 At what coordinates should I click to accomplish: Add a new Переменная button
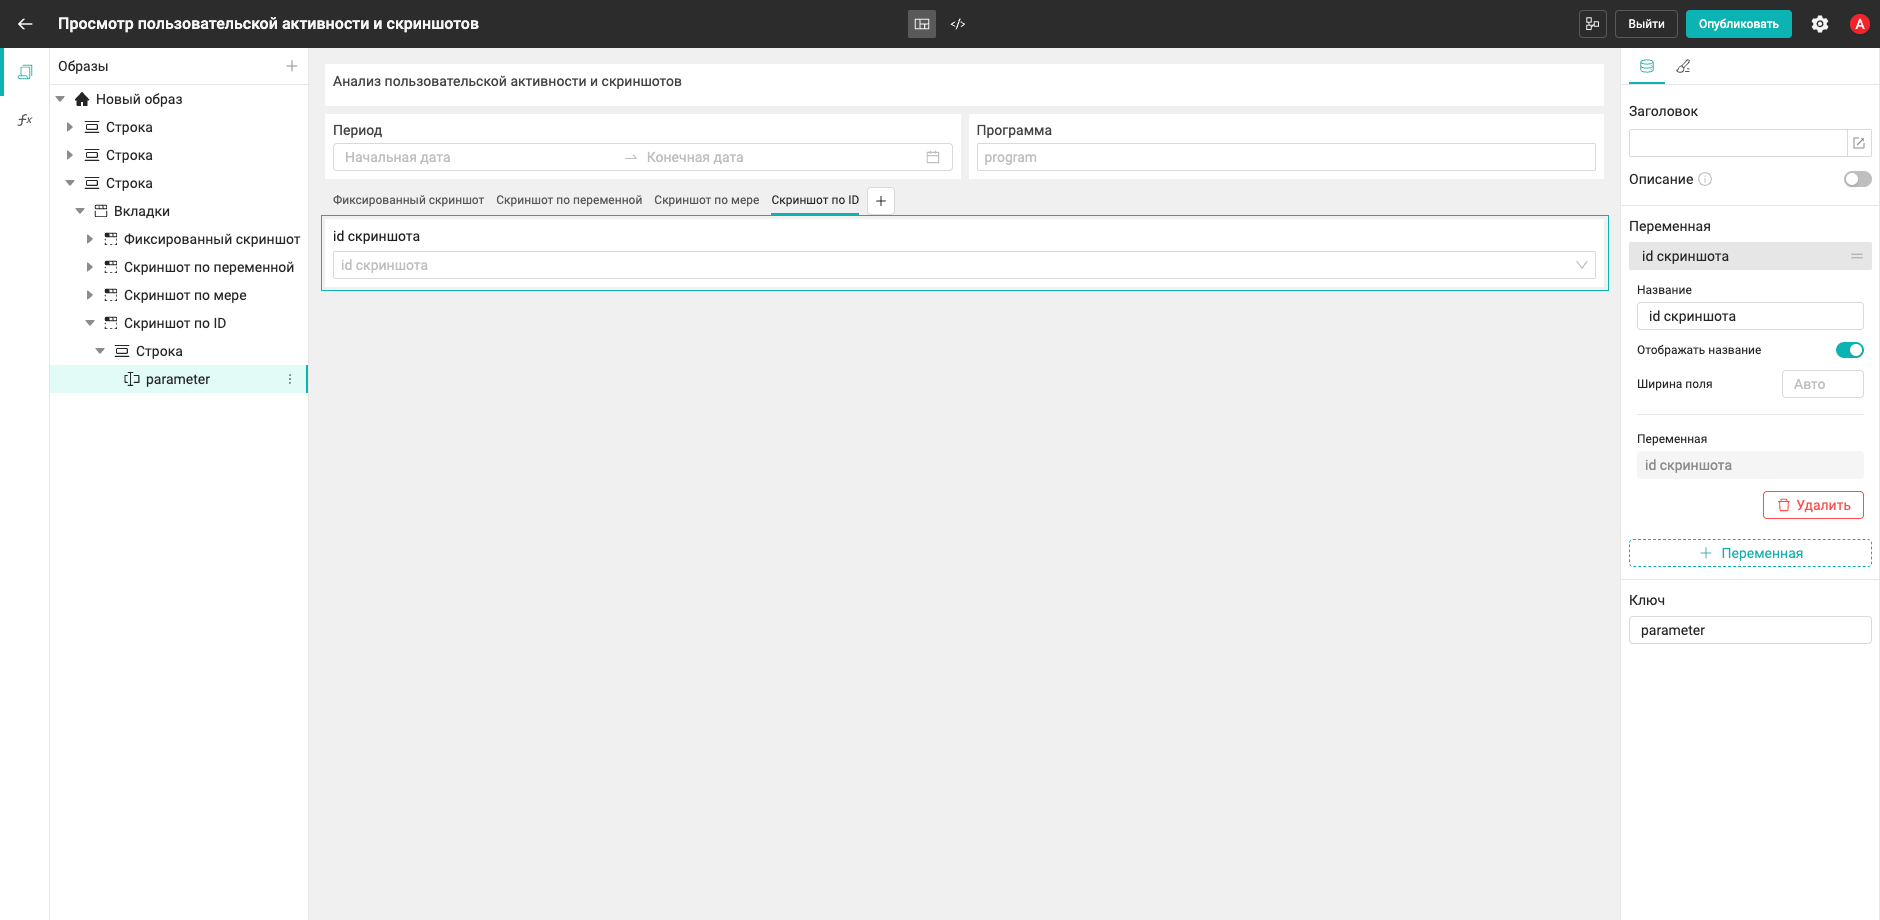point(1750,553)
